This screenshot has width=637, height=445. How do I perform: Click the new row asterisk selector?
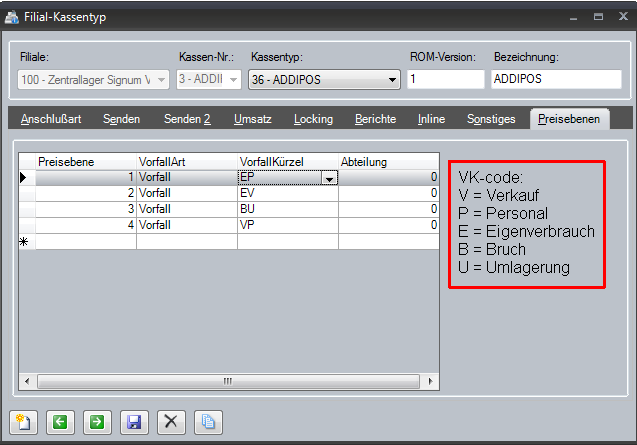pyautogui.click(x=27, y=241)
